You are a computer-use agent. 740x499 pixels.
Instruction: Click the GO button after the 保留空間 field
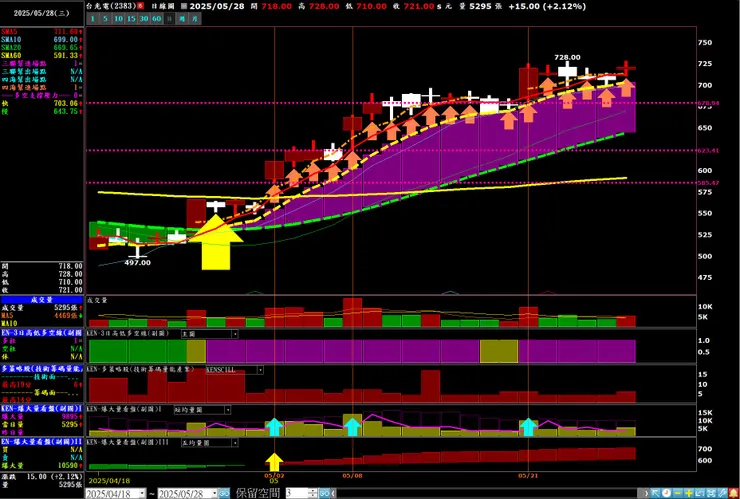324,493
